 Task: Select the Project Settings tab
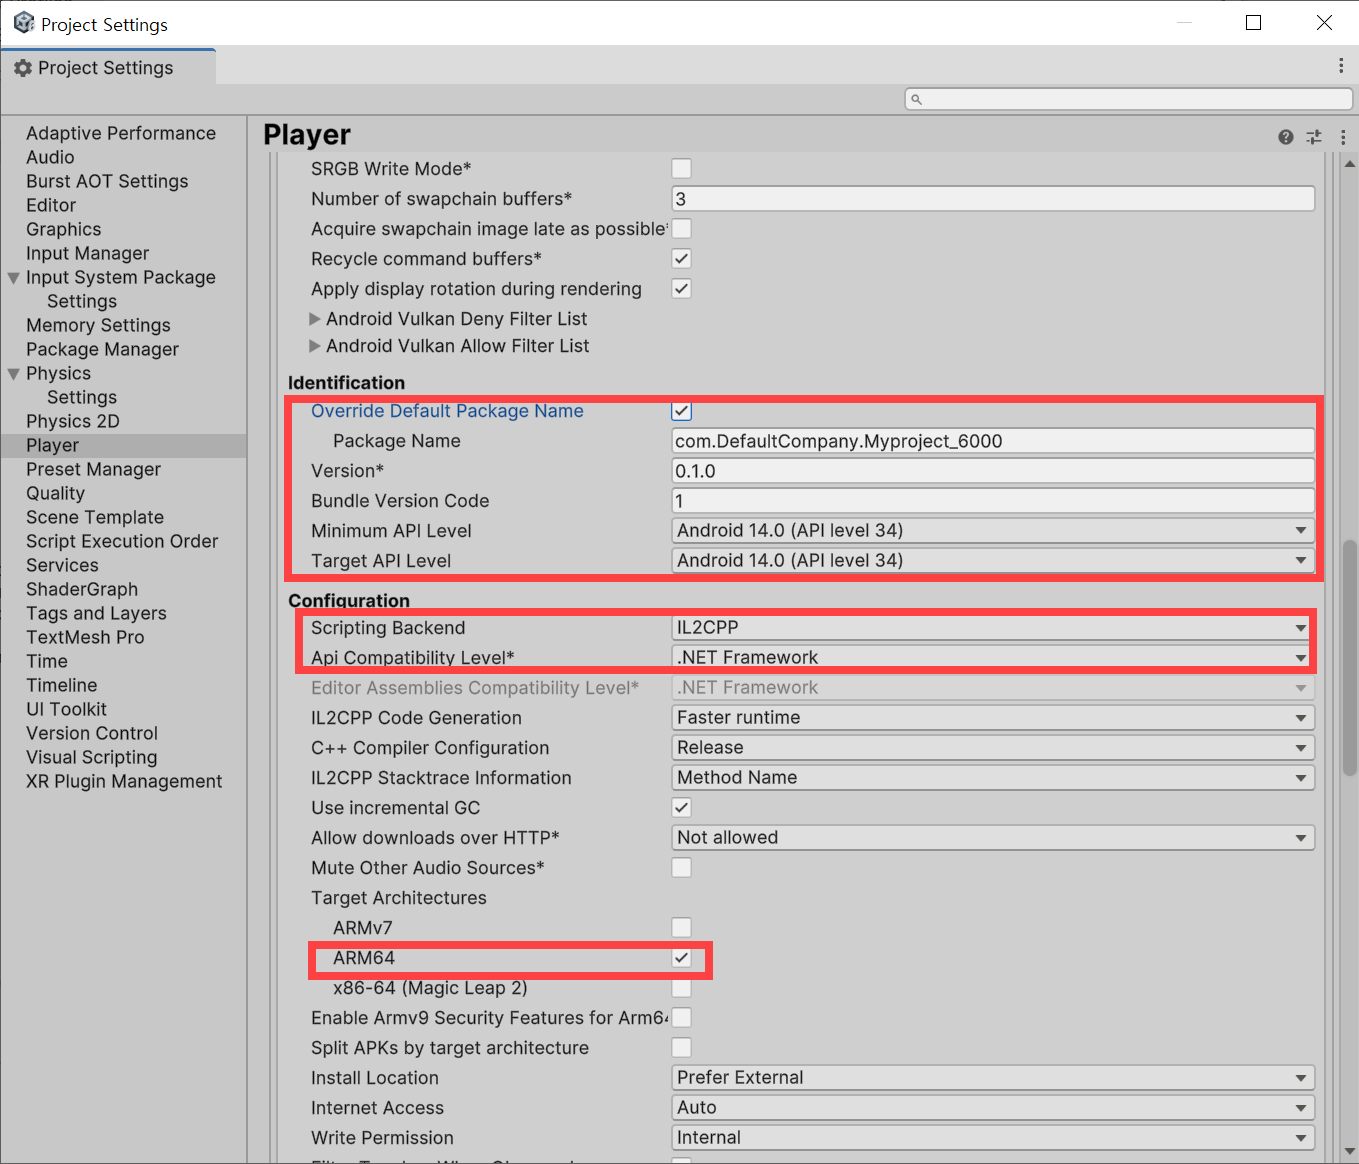[108, 68]
